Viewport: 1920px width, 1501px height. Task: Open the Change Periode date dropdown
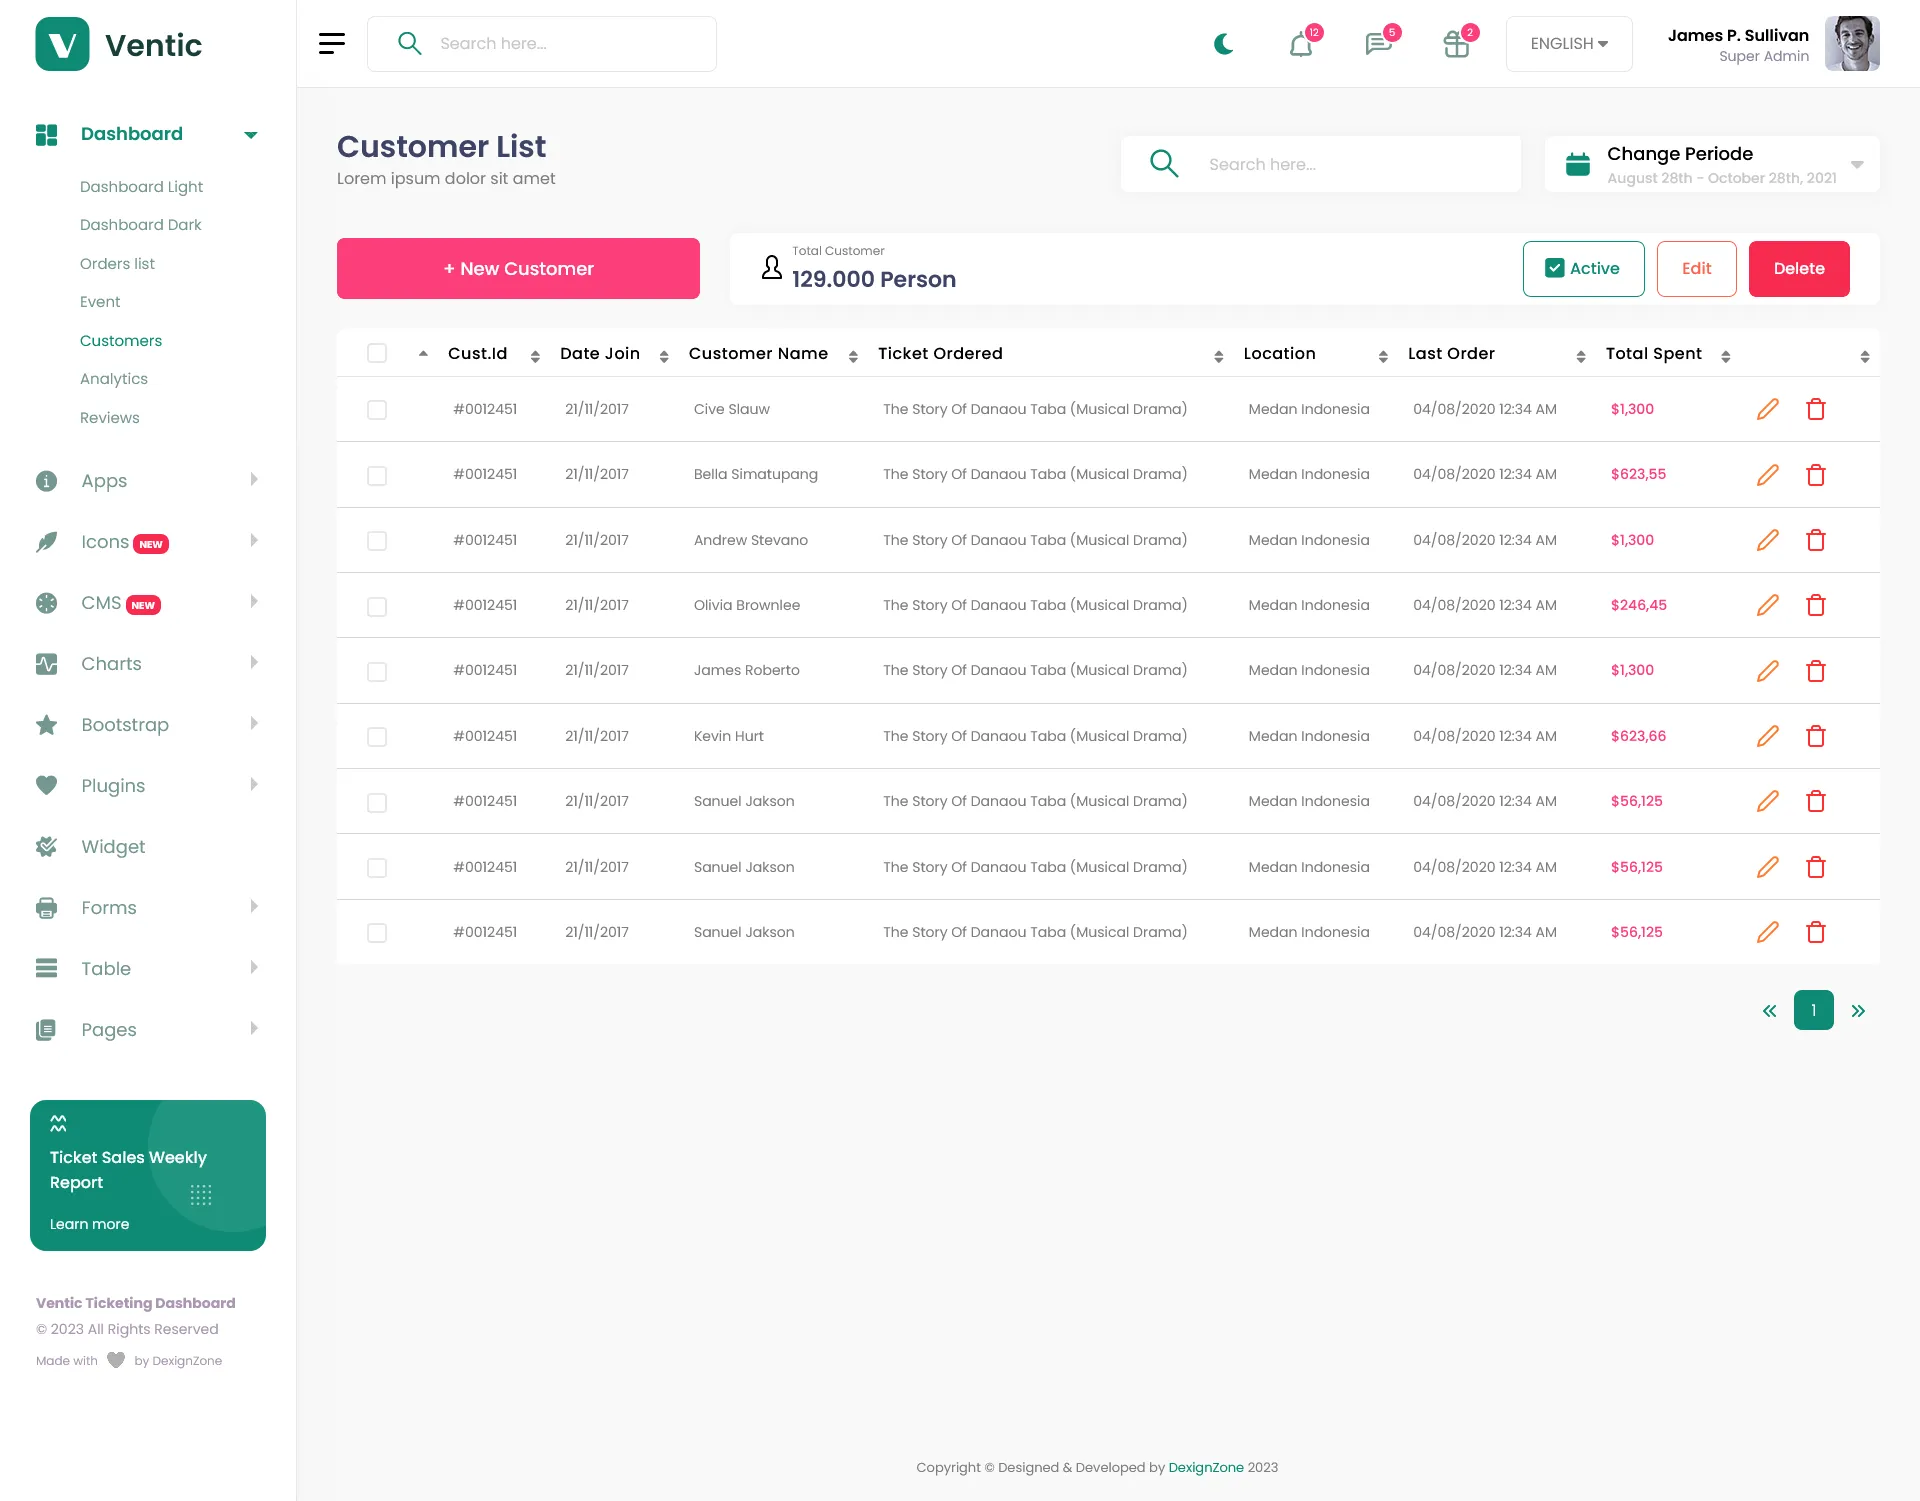pyautogui.click(x=1712, y=164)
